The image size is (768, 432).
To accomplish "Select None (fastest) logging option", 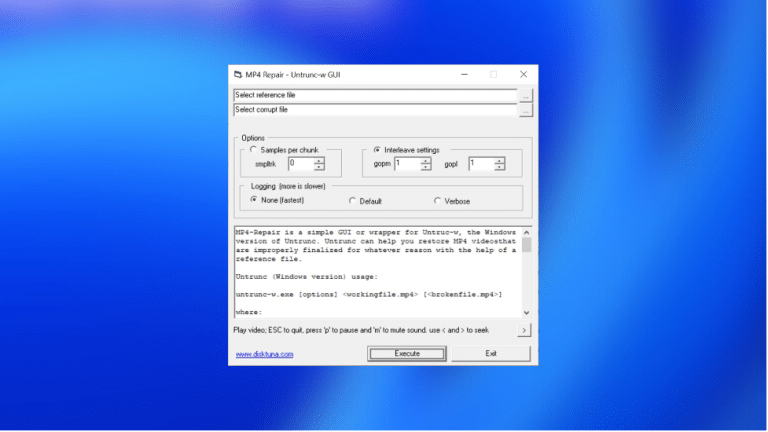I will pyautogui.click(x=254, y=200).
